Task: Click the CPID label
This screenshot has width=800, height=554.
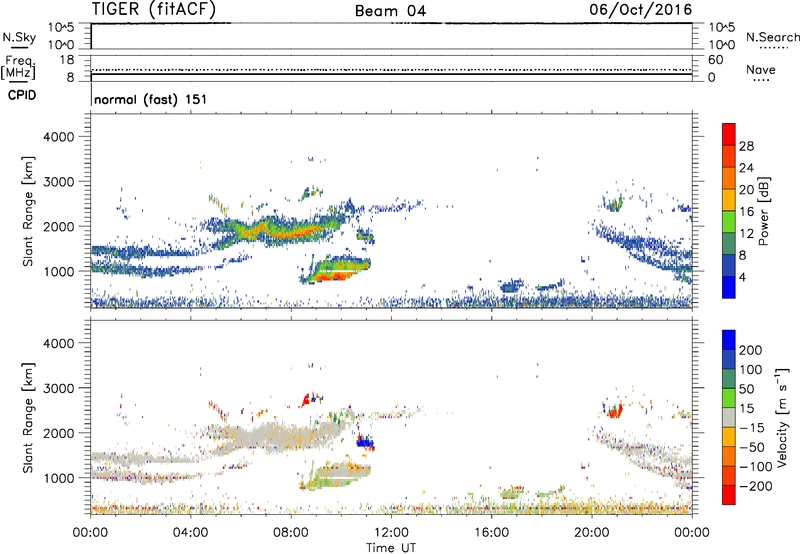Action: click(x=22, y=95)
